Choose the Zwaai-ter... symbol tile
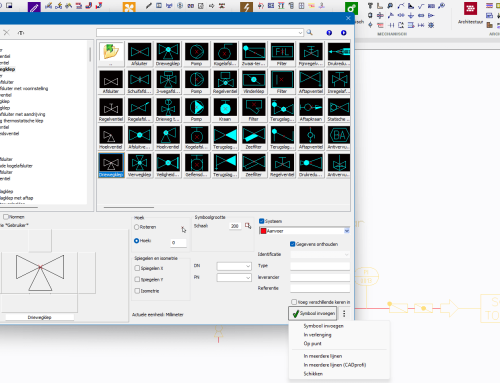 [x=254, y=54]
